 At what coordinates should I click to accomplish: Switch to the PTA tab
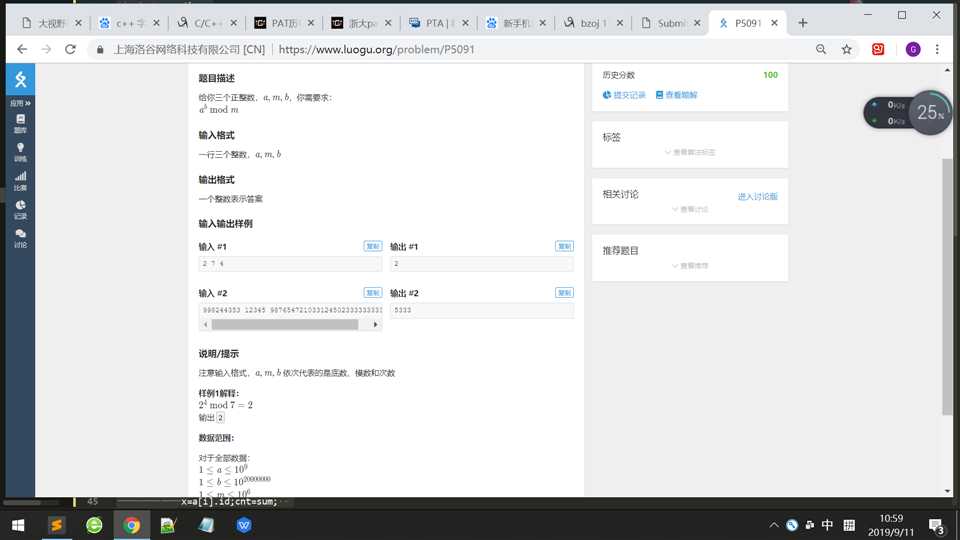click(x=438, y=23)
